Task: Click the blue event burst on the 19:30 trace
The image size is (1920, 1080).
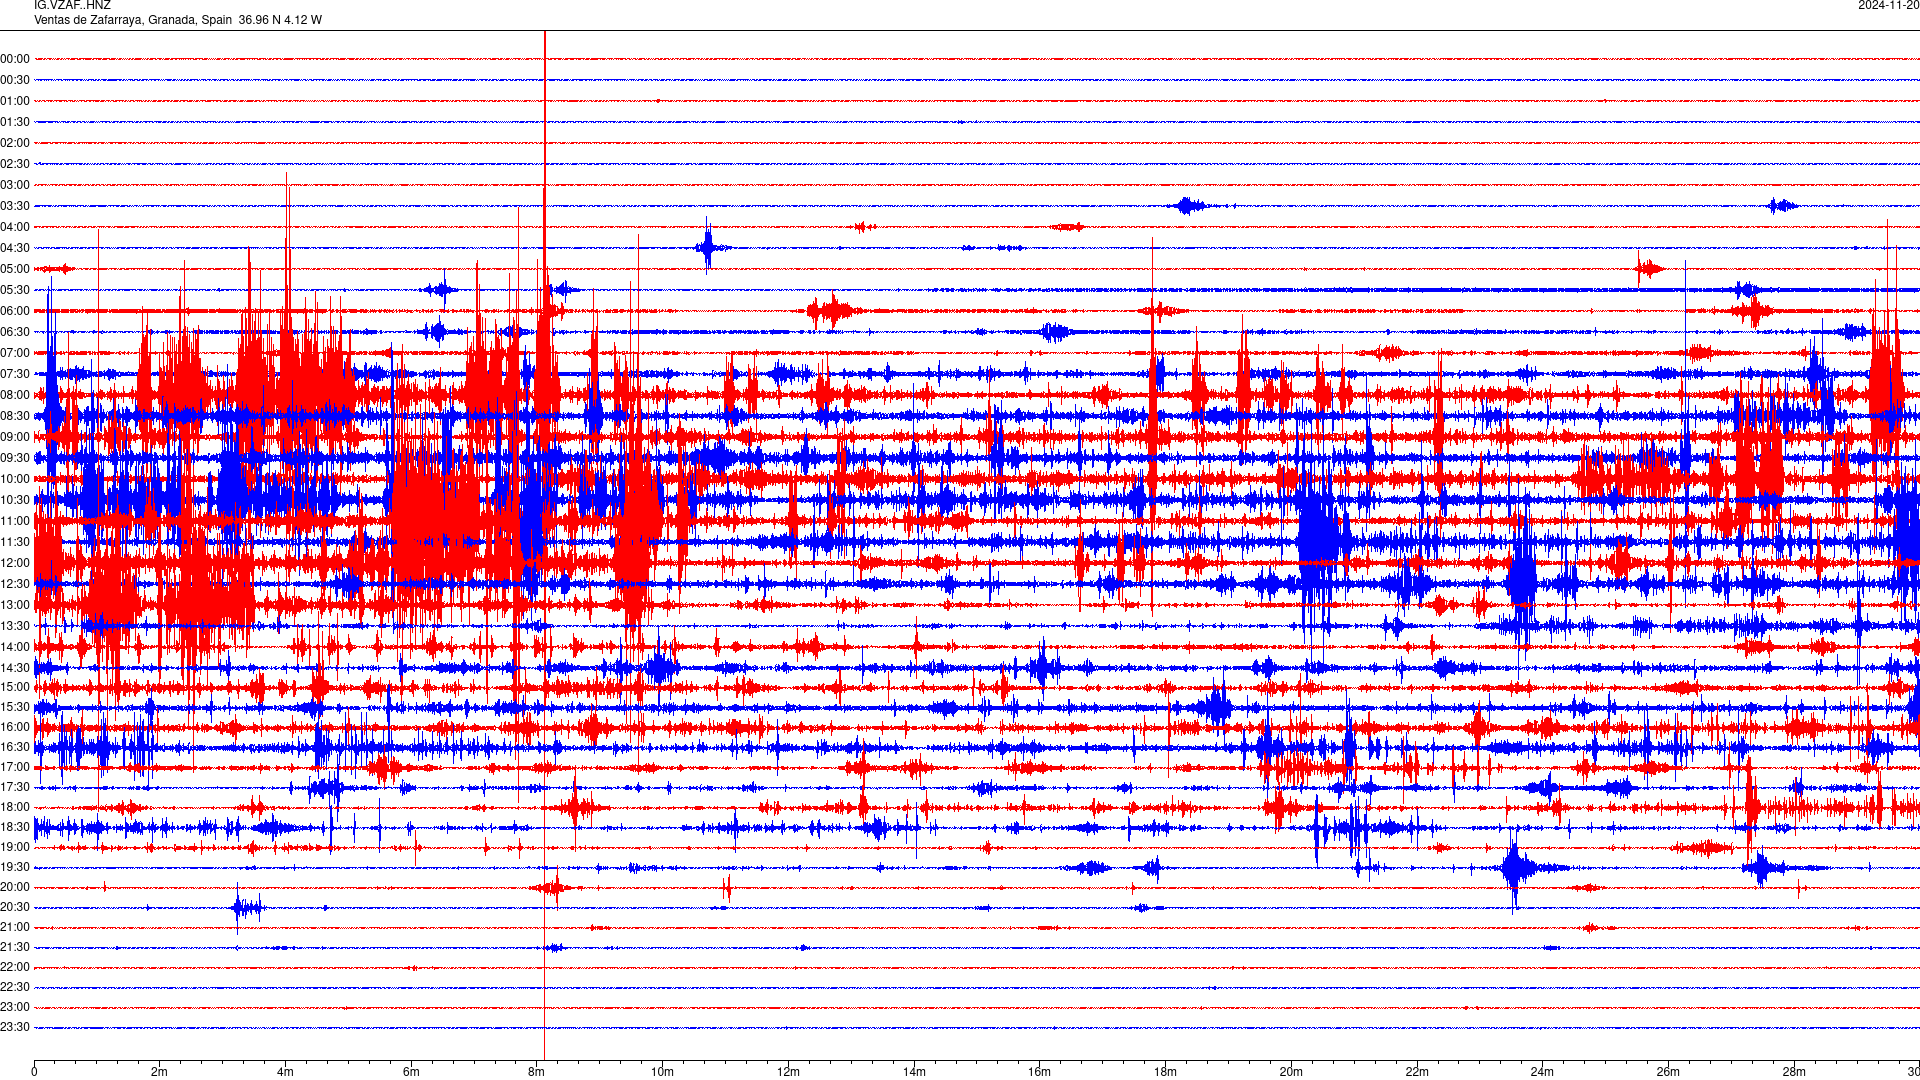Action: (x=1517, y=867)
